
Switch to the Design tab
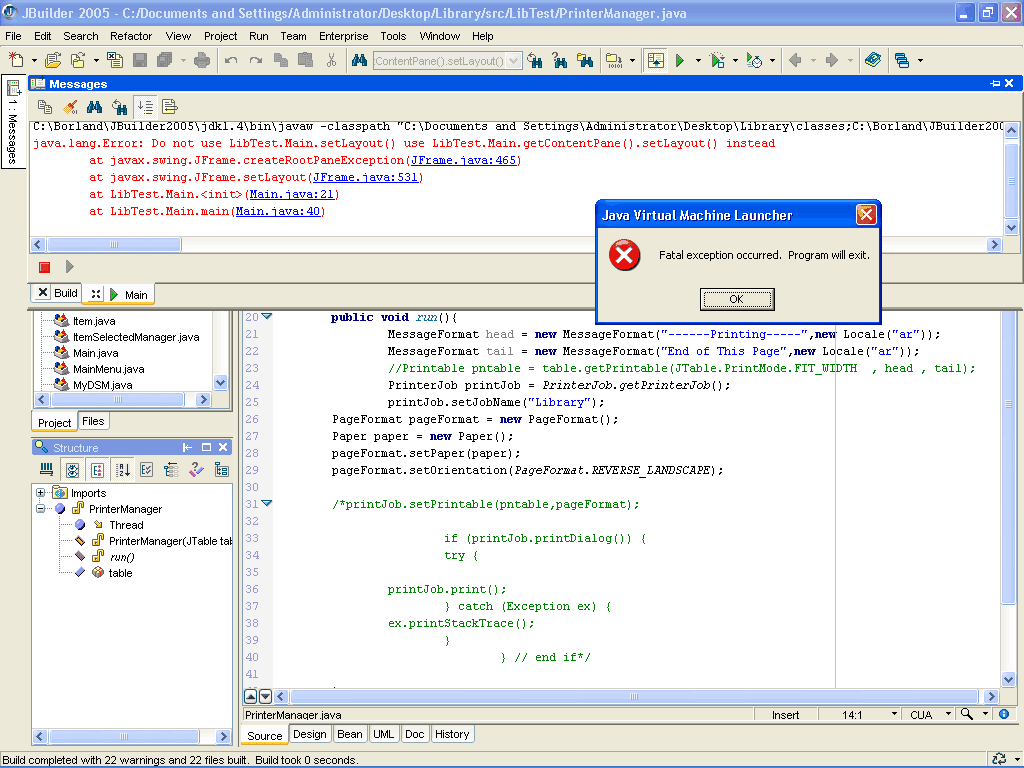point(310,734)
